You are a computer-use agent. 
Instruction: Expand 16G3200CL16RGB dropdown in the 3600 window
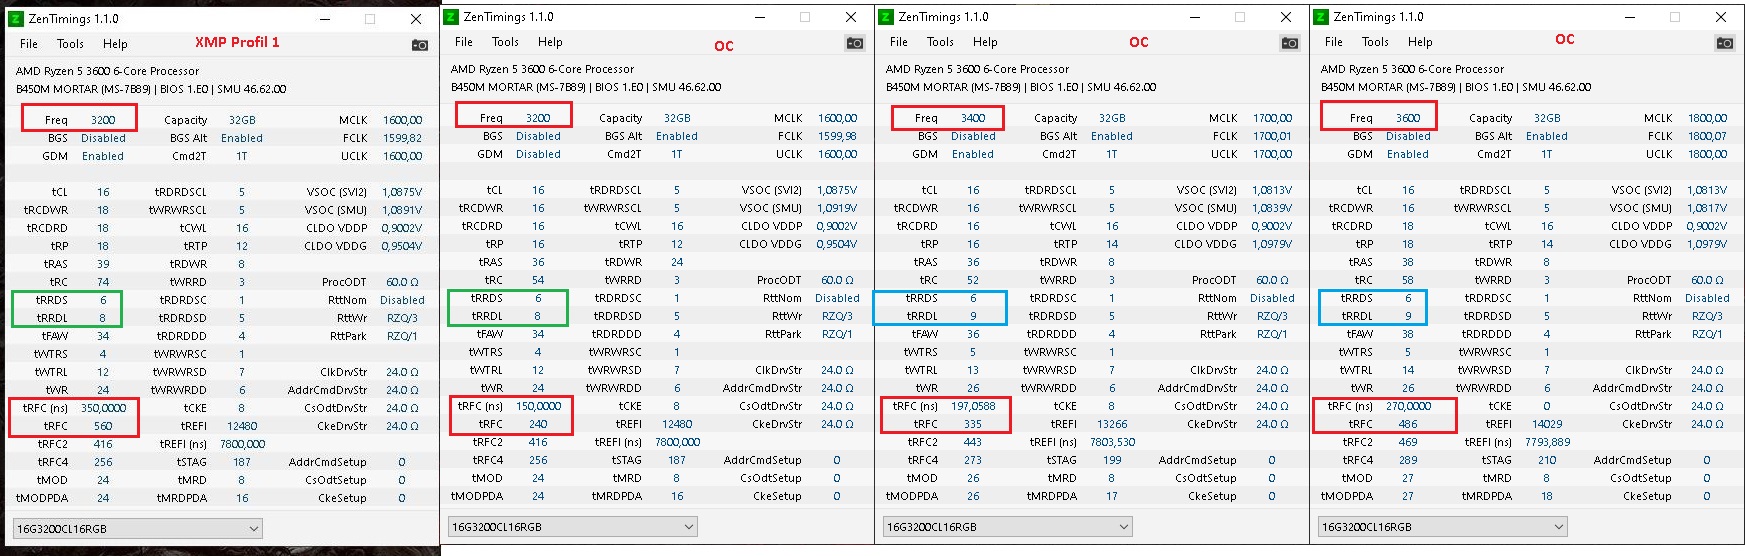[x=1443, y=526]
